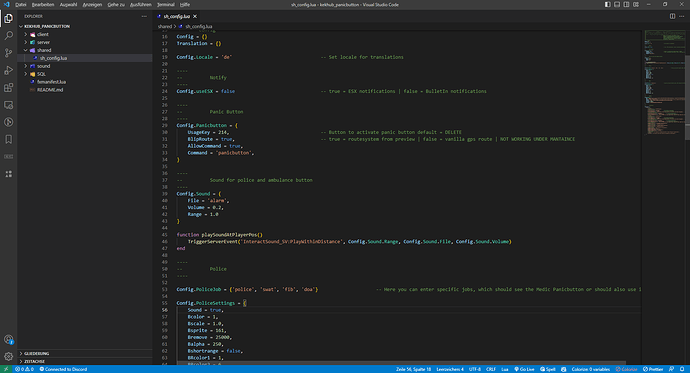Toggle the bottom panel layout button
Image resolution: width=690 pixels, height=373 pixels.
(617, 4)
